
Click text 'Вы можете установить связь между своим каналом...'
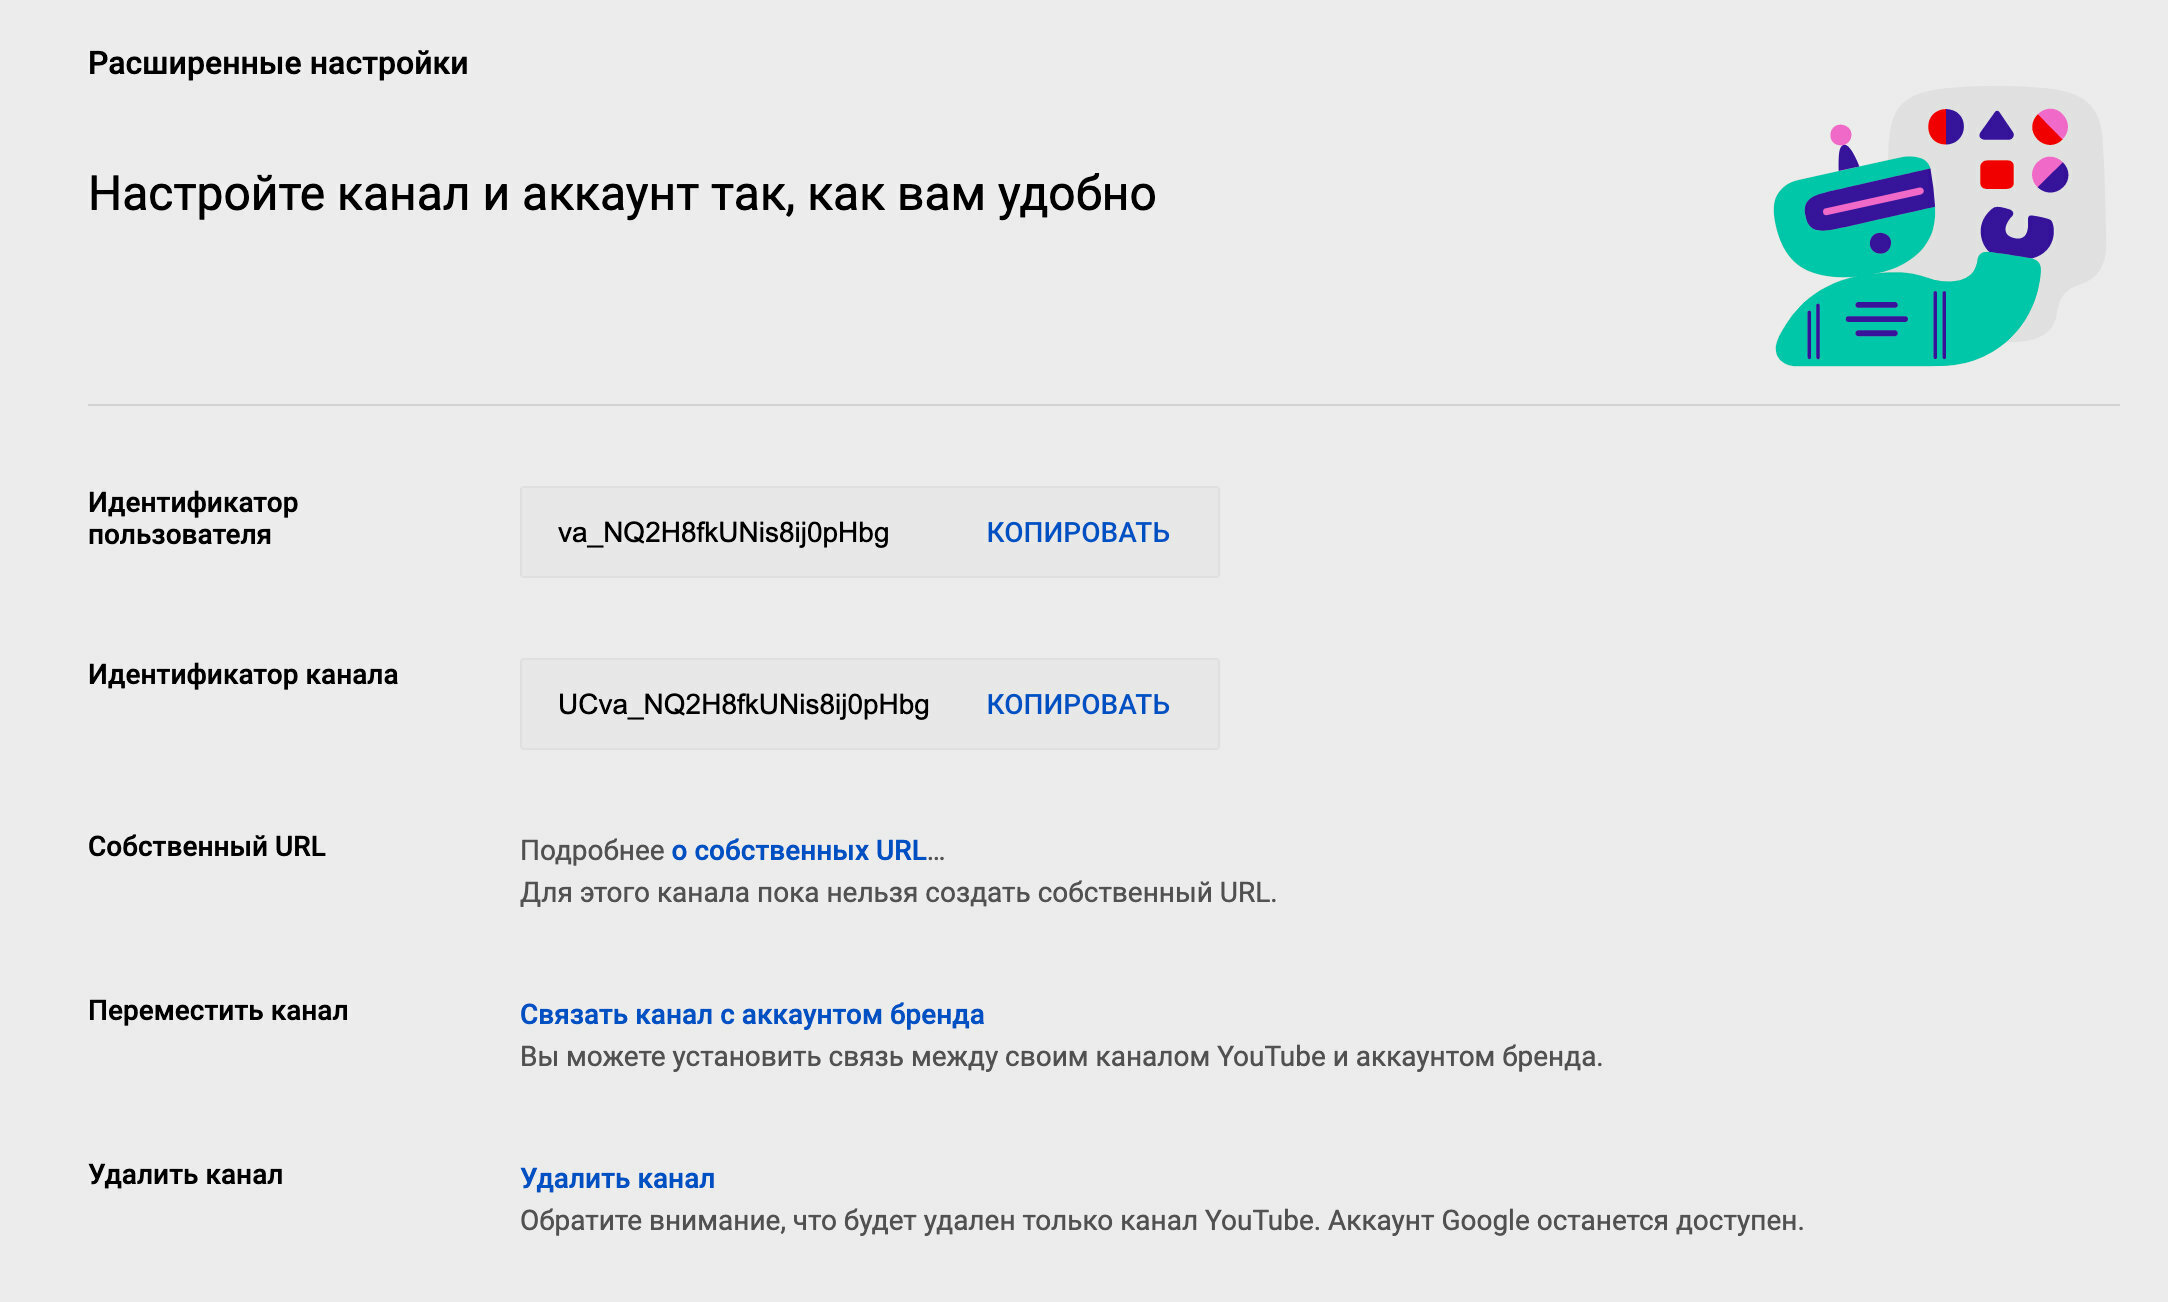click(1061, 1056)
